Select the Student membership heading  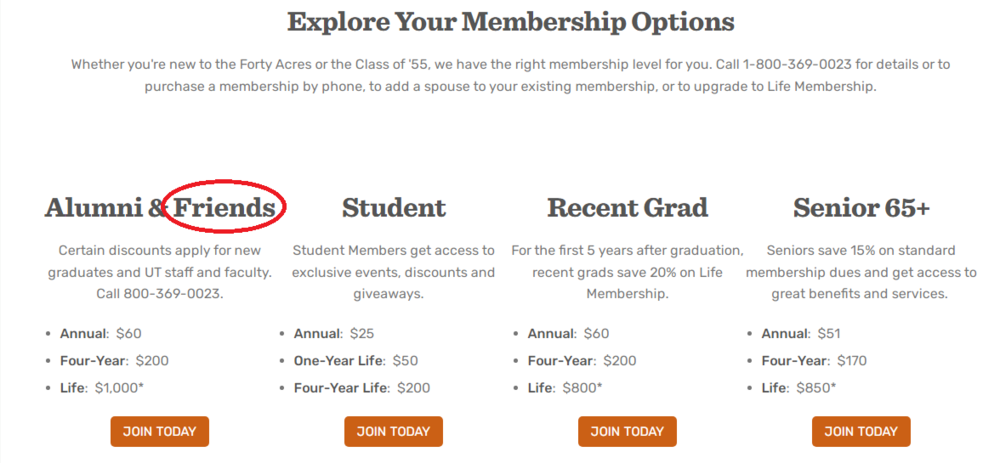394,208
